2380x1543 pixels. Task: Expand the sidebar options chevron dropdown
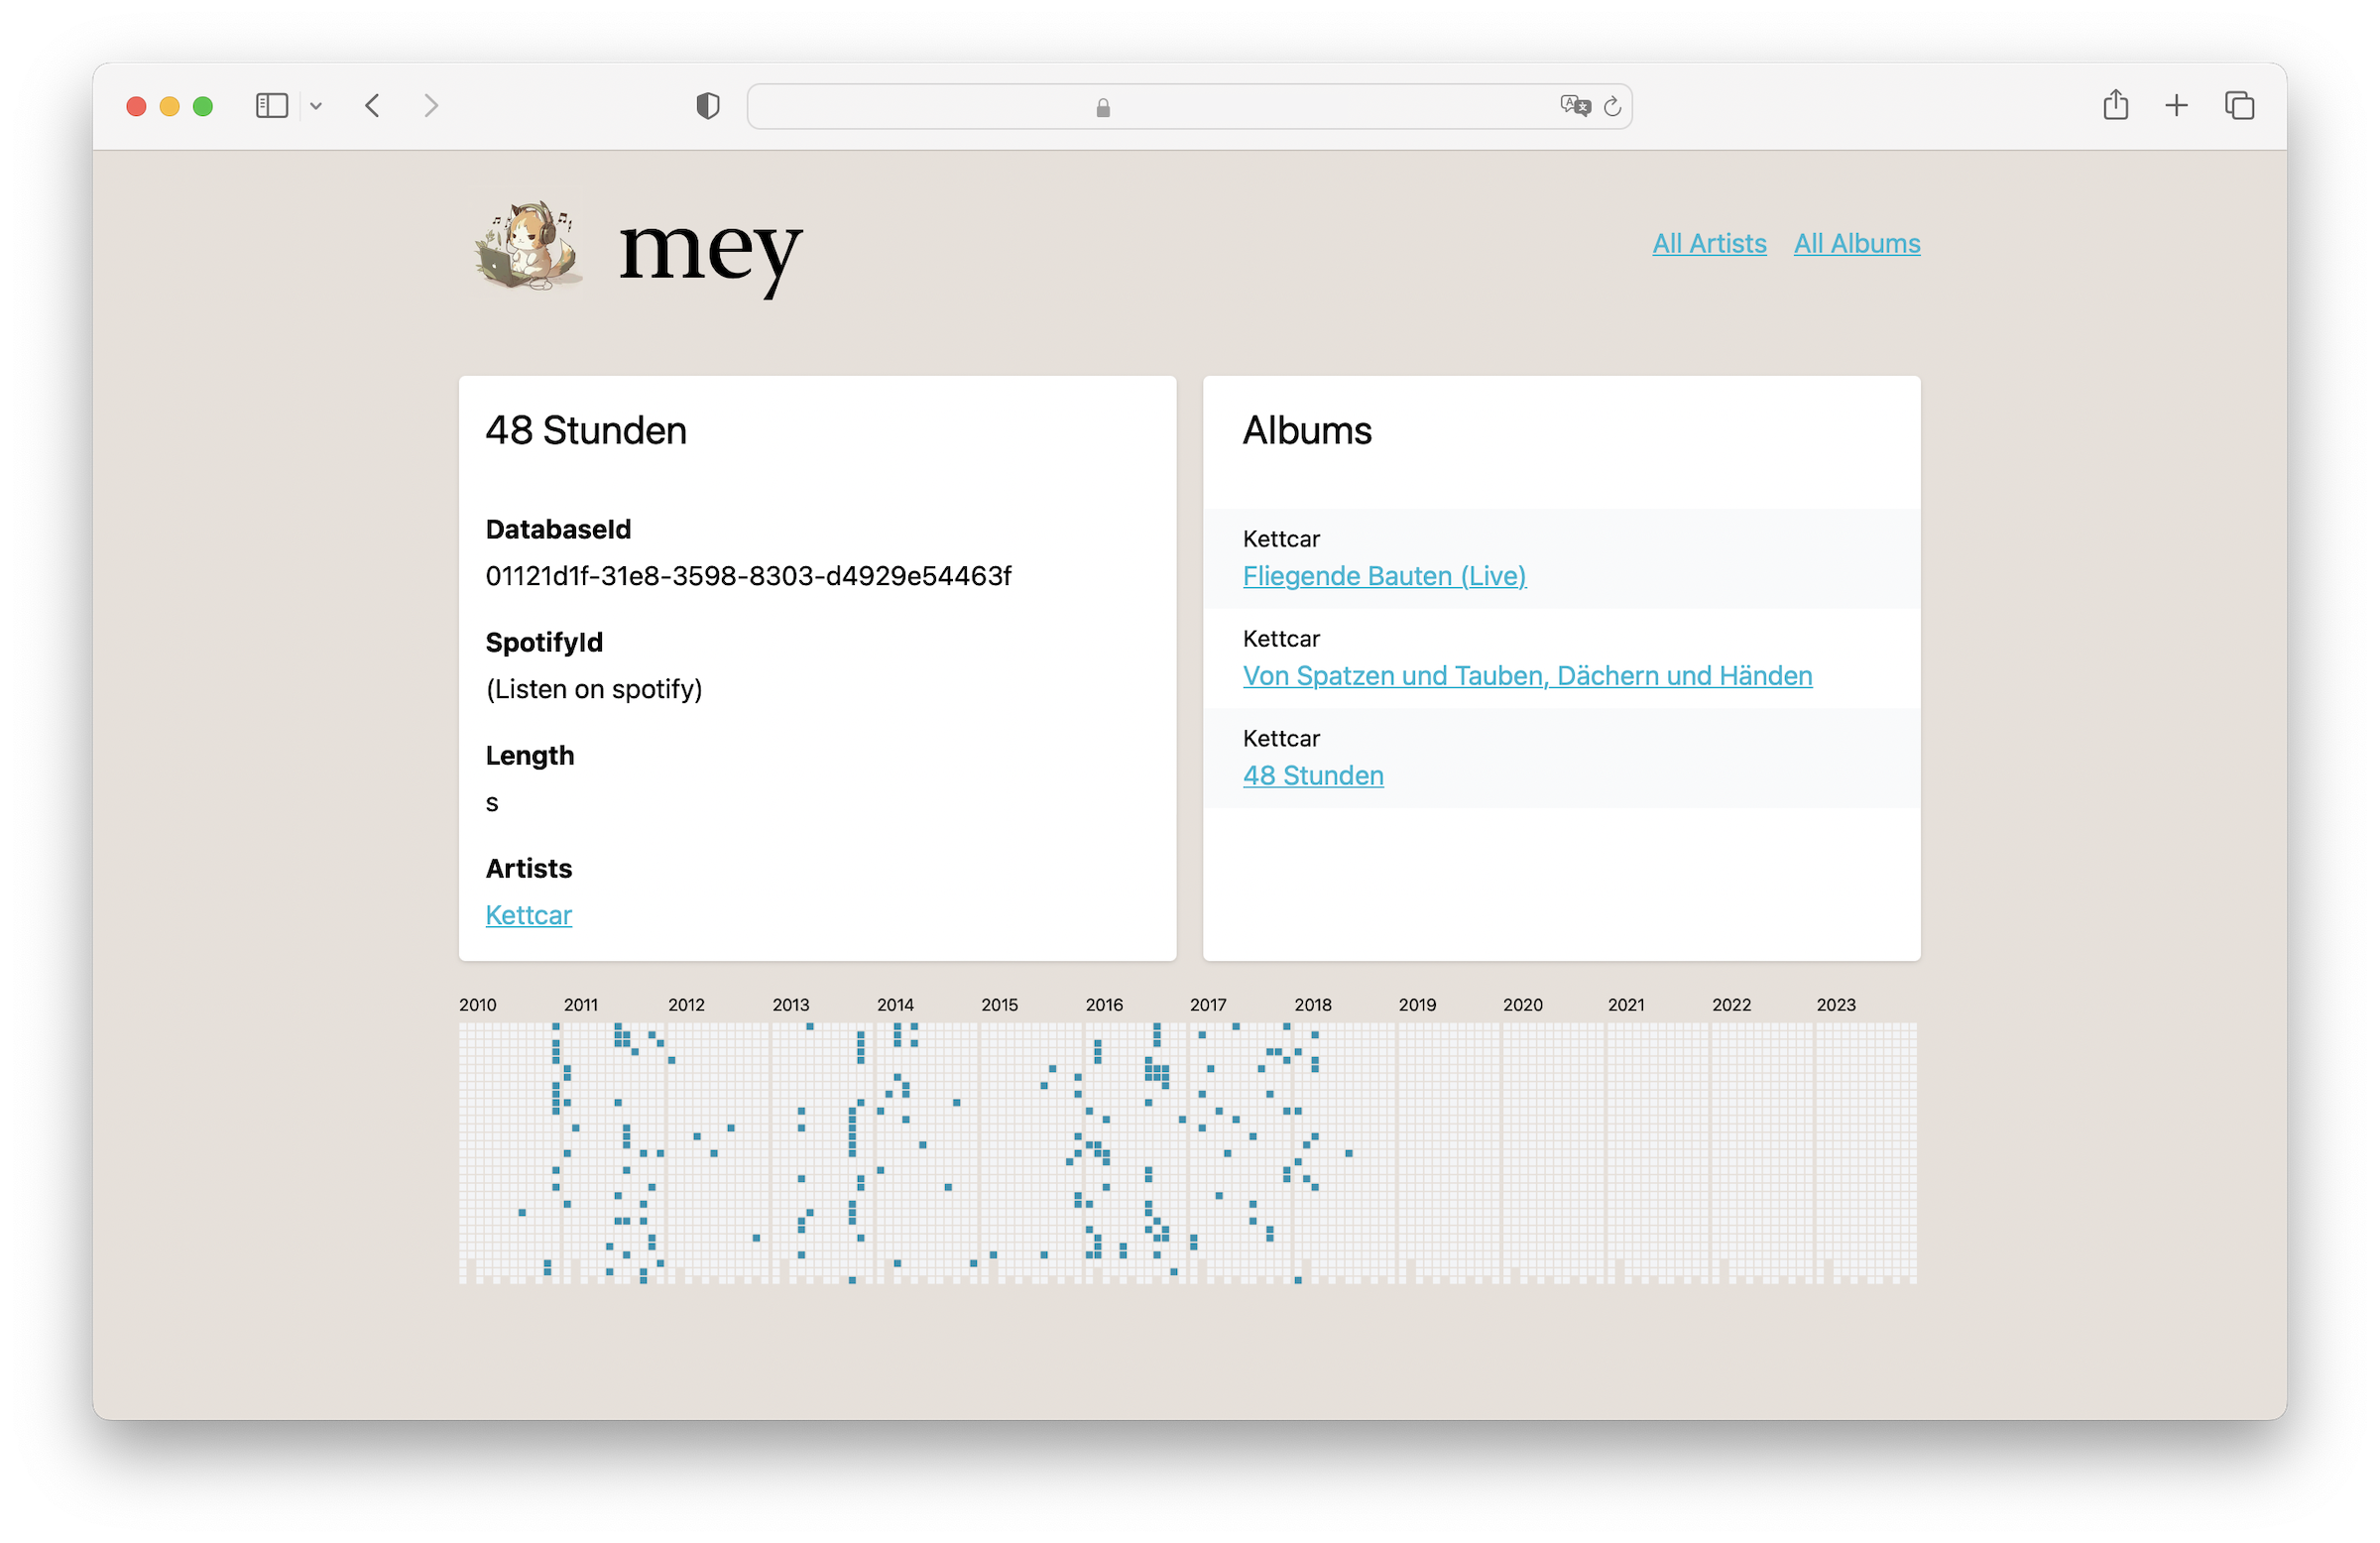pyautogui.click(x=316, y=106)
